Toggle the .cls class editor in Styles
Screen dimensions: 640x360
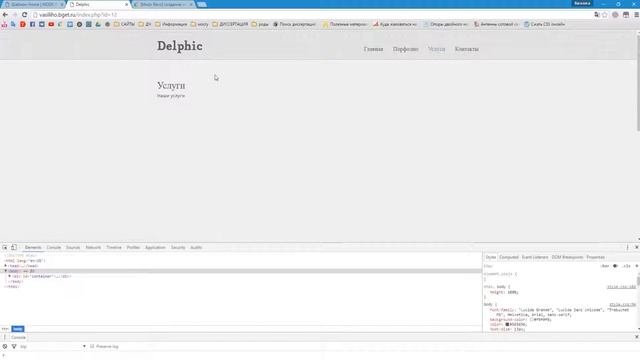coord(627,266)
